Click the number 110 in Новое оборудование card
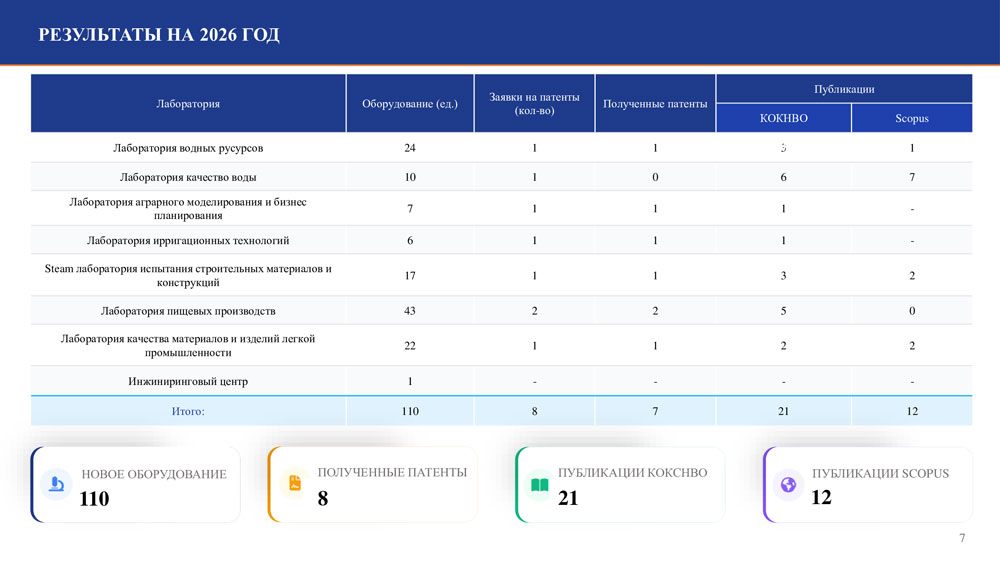The image size is (1000, 562). pos(94,498)
